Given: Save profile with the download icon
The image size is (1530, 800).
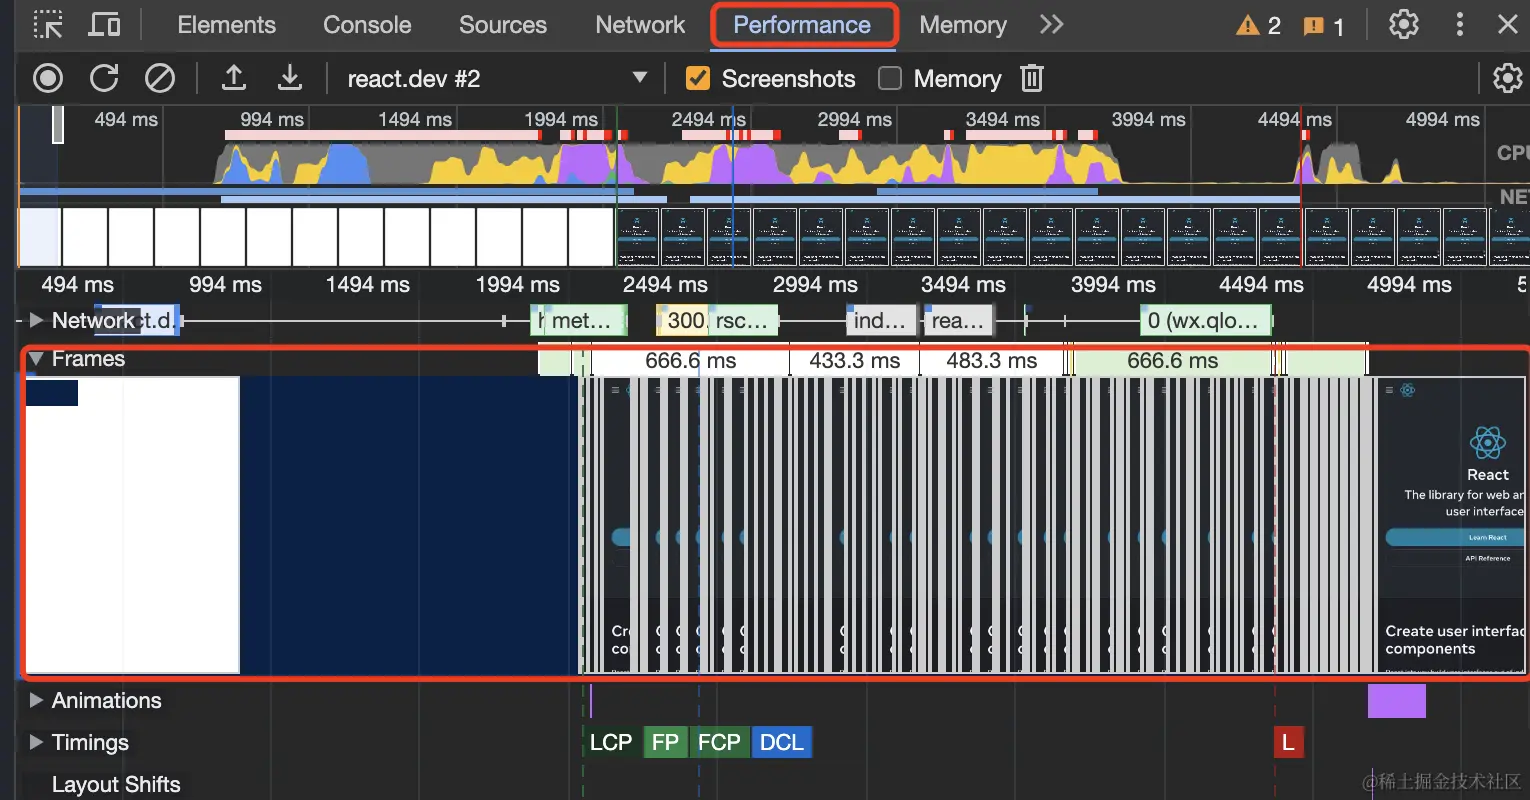Looking at the screenshot, I should 289,78.
